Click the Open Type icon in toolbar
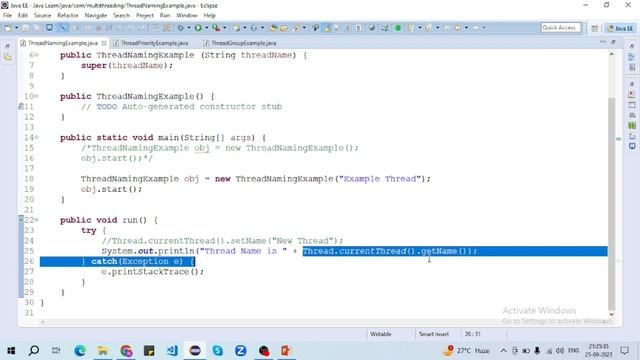Viewport: 640px width, 360px height. pyautogui.click(x=273, y=28)
